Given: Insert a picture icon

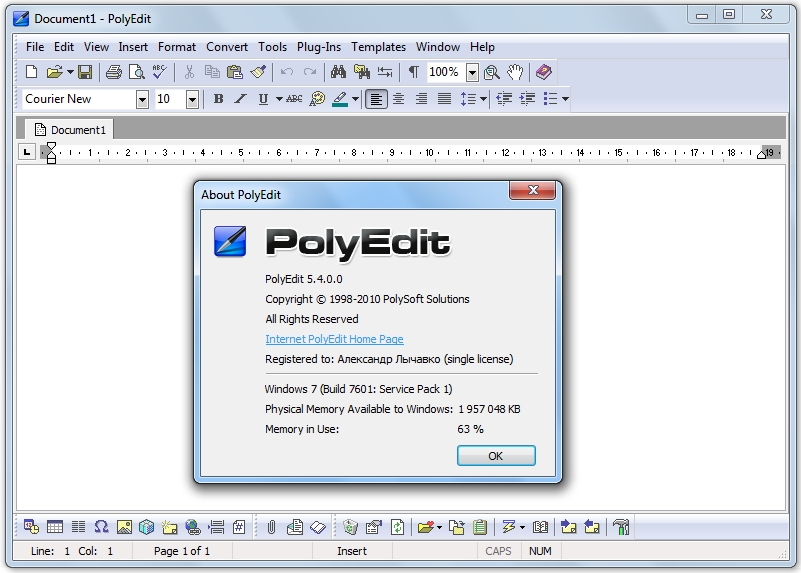Looking at the screenshot, I should (124, 527).
